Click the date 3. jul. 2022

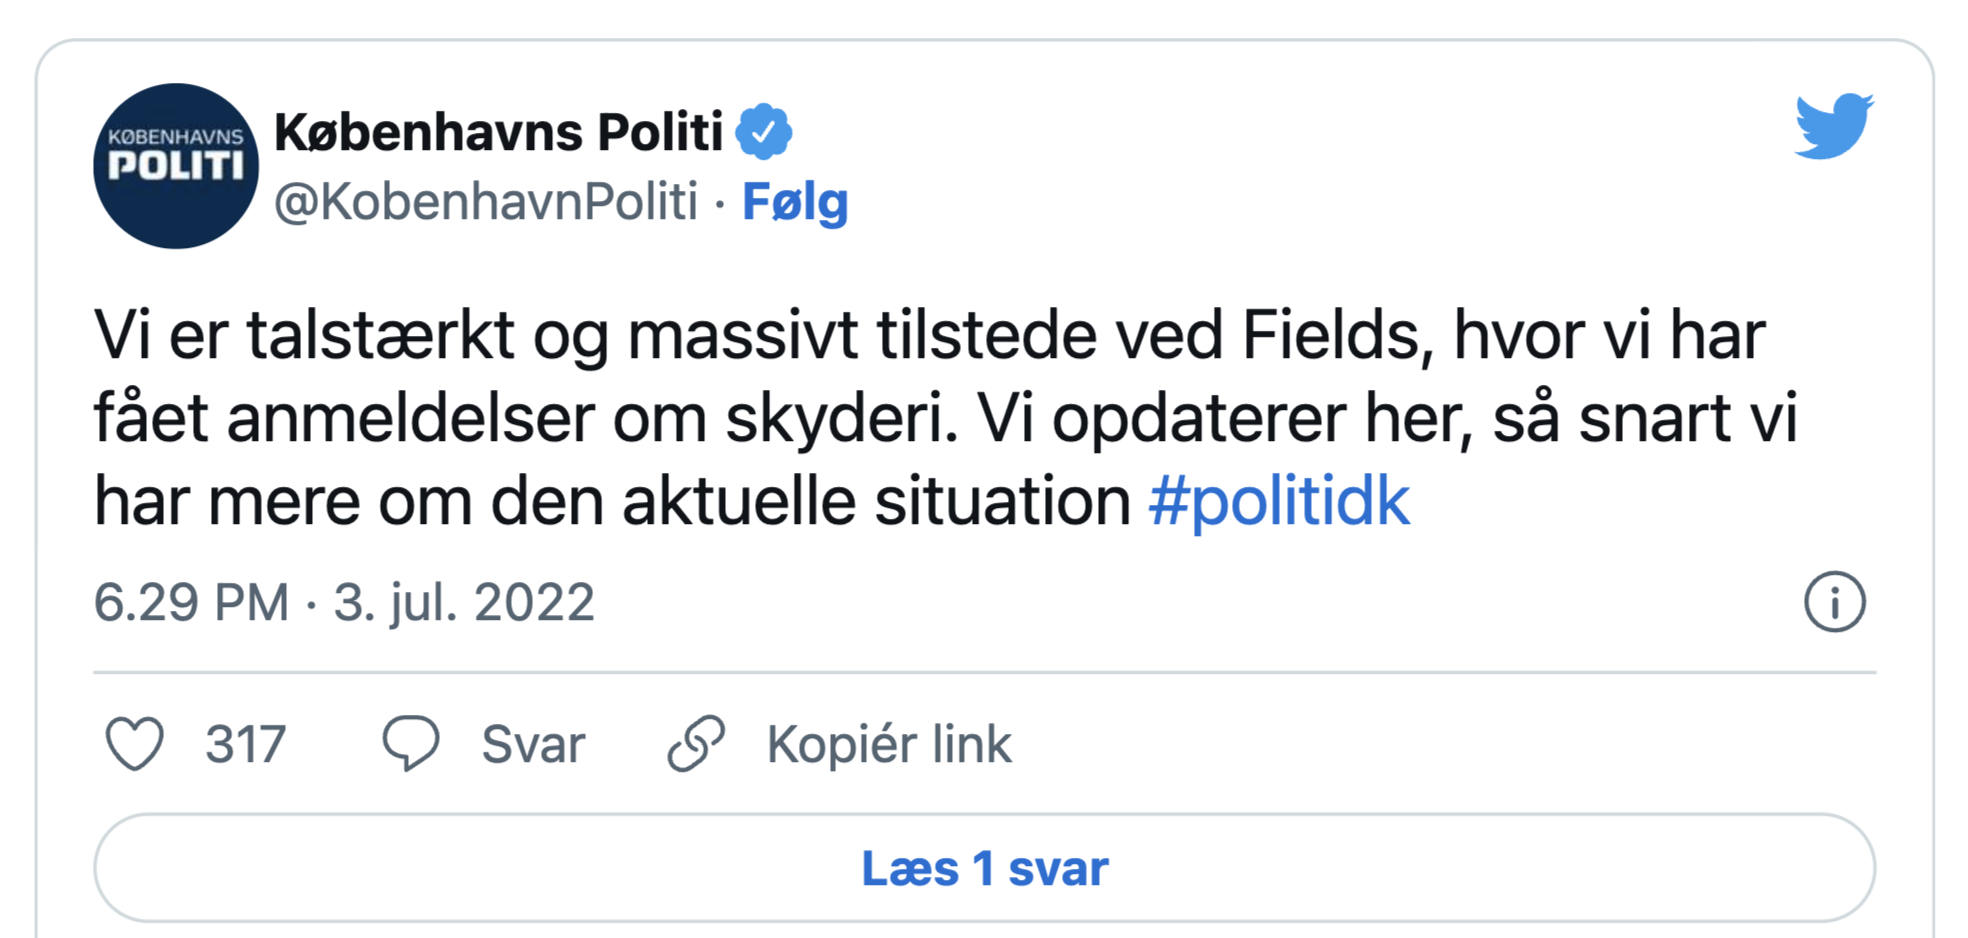pyautogui.click(x=464, y=603)
